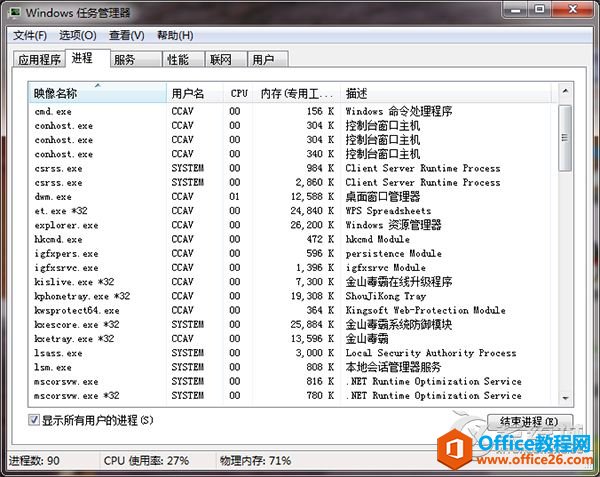
Task: Sort by 内存(专用工... column header
Action: (297, 93)
